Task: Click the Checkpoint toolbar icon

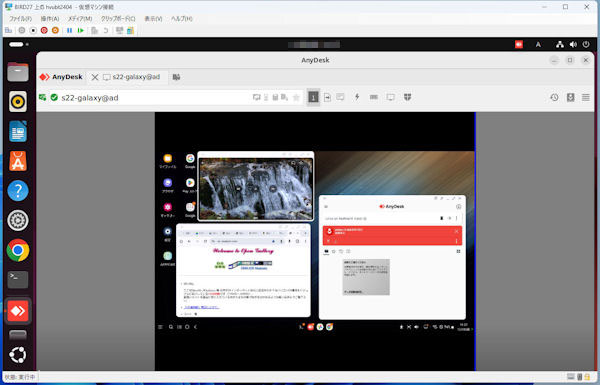Action: click(95, 30)
